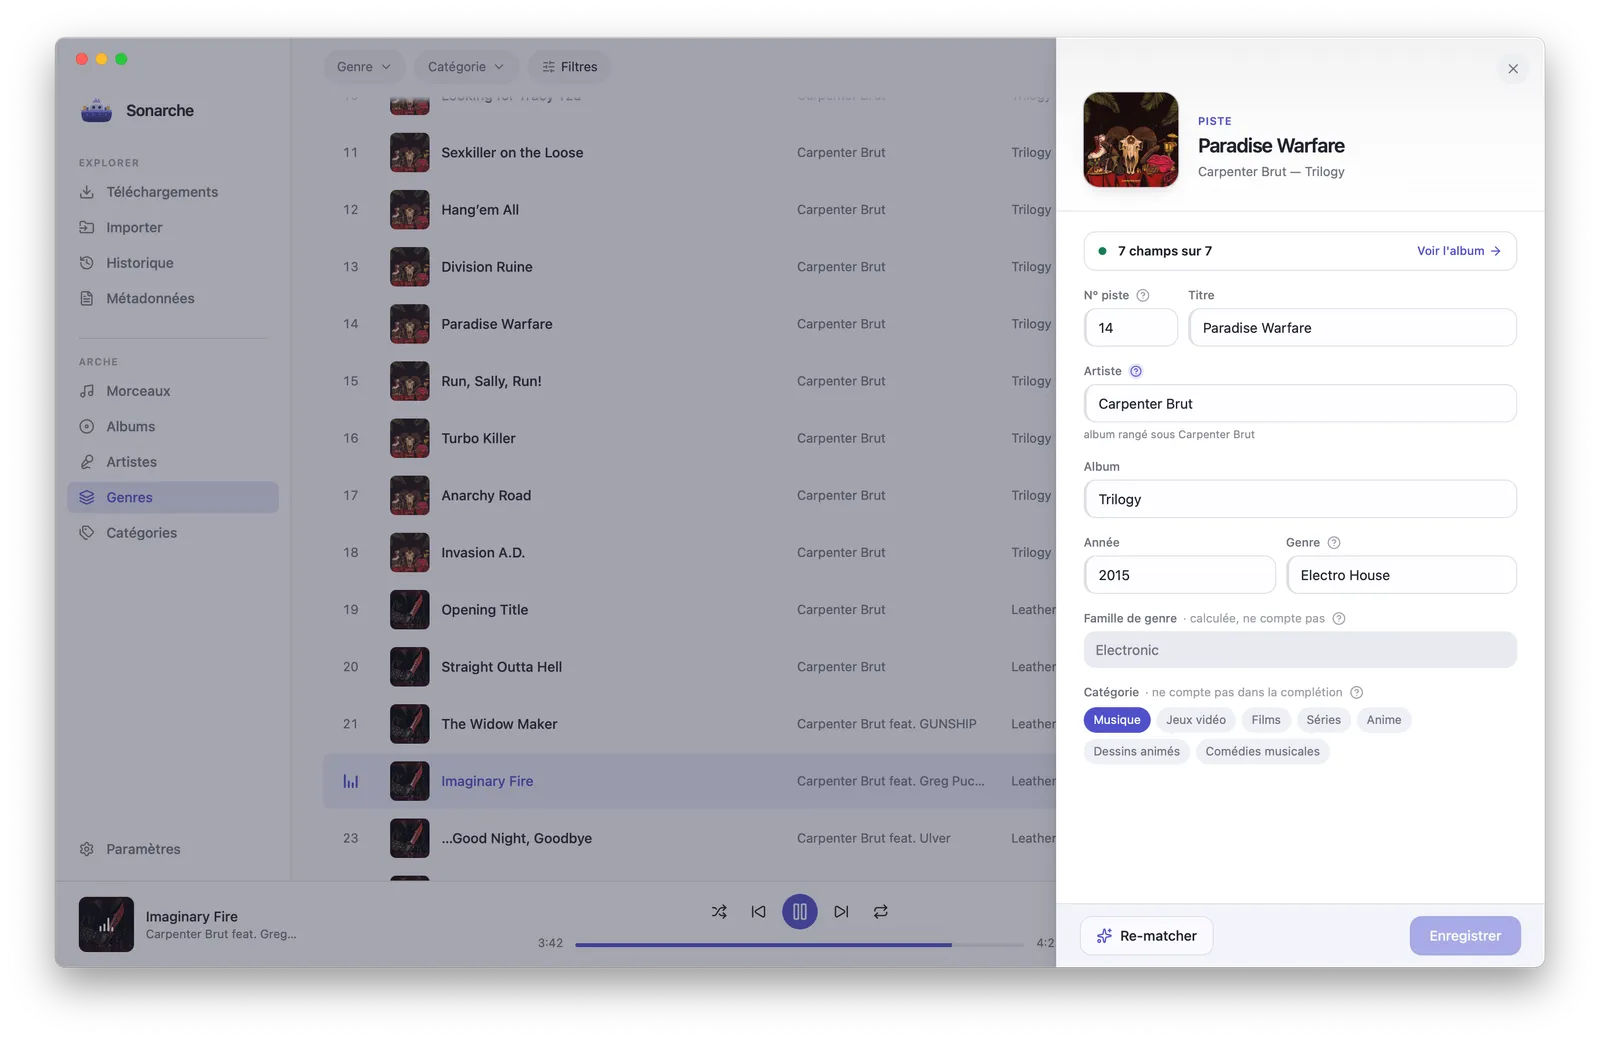Click the Paradise Warfare album cover

tap(1131, 140)
